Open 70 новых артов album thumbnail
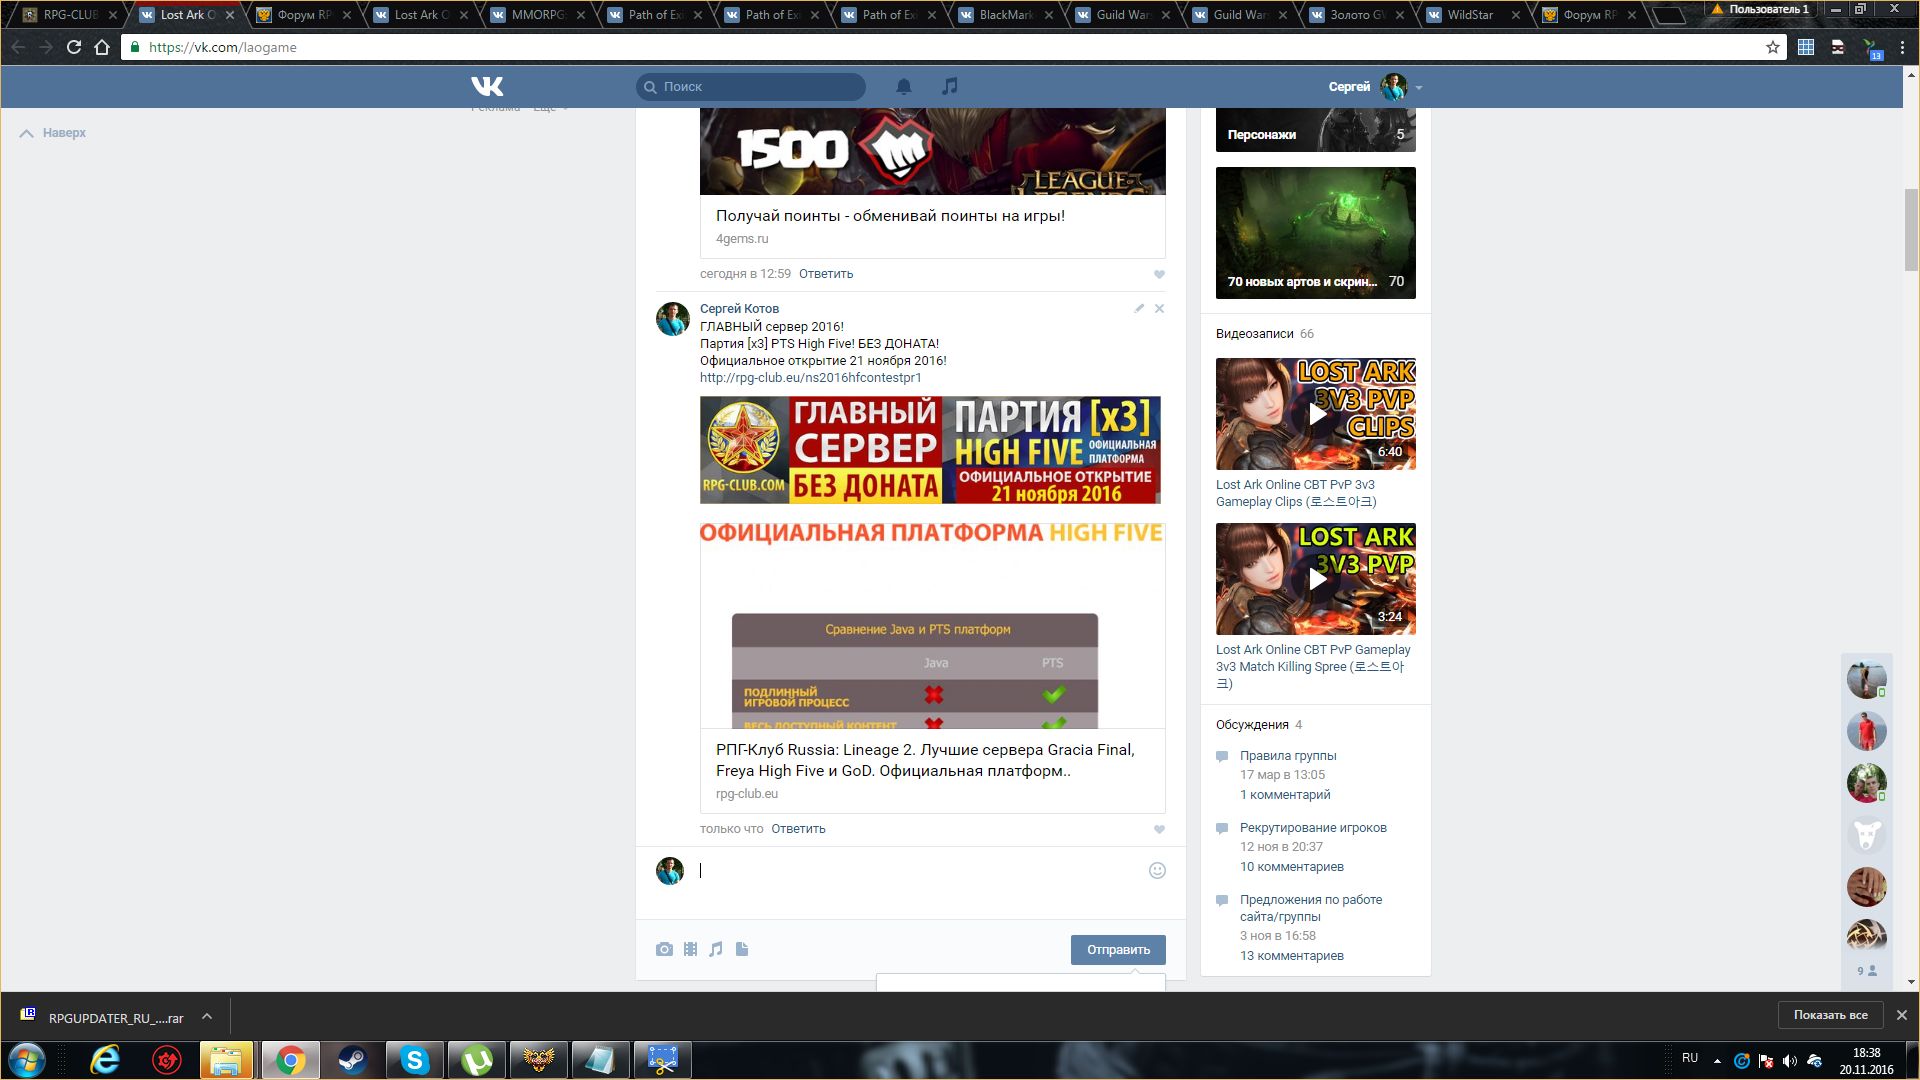 [x=1316, y=233]
